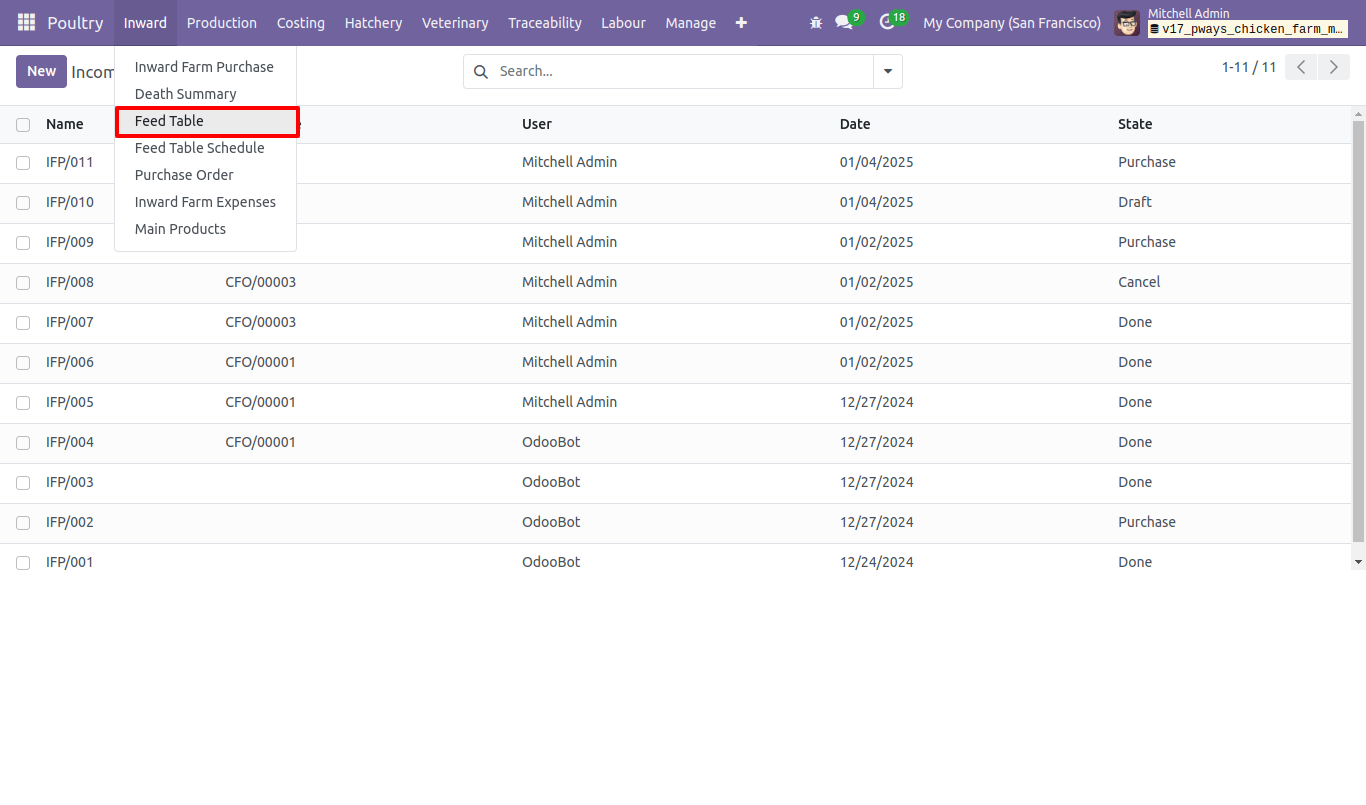Tick the select-all checkbox in the header
Screen dimensions: 1366x805
pos(23,125)
